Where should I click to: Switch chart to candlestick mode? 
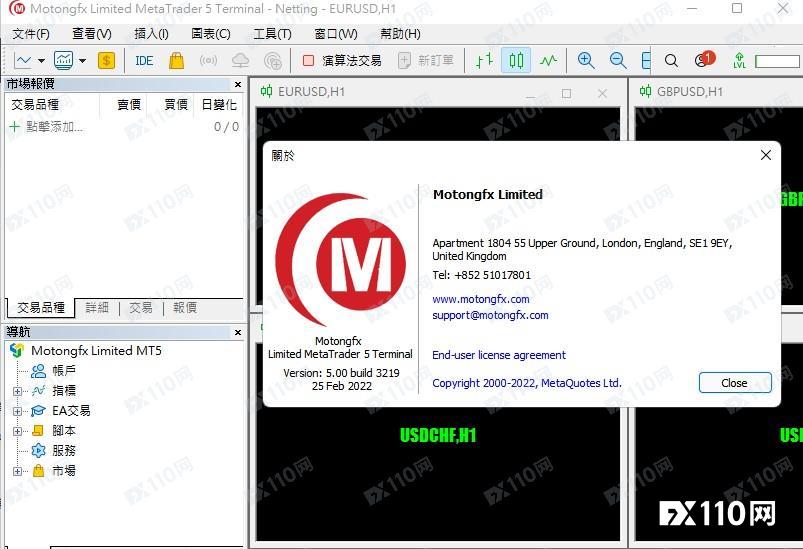coord(516,60)
